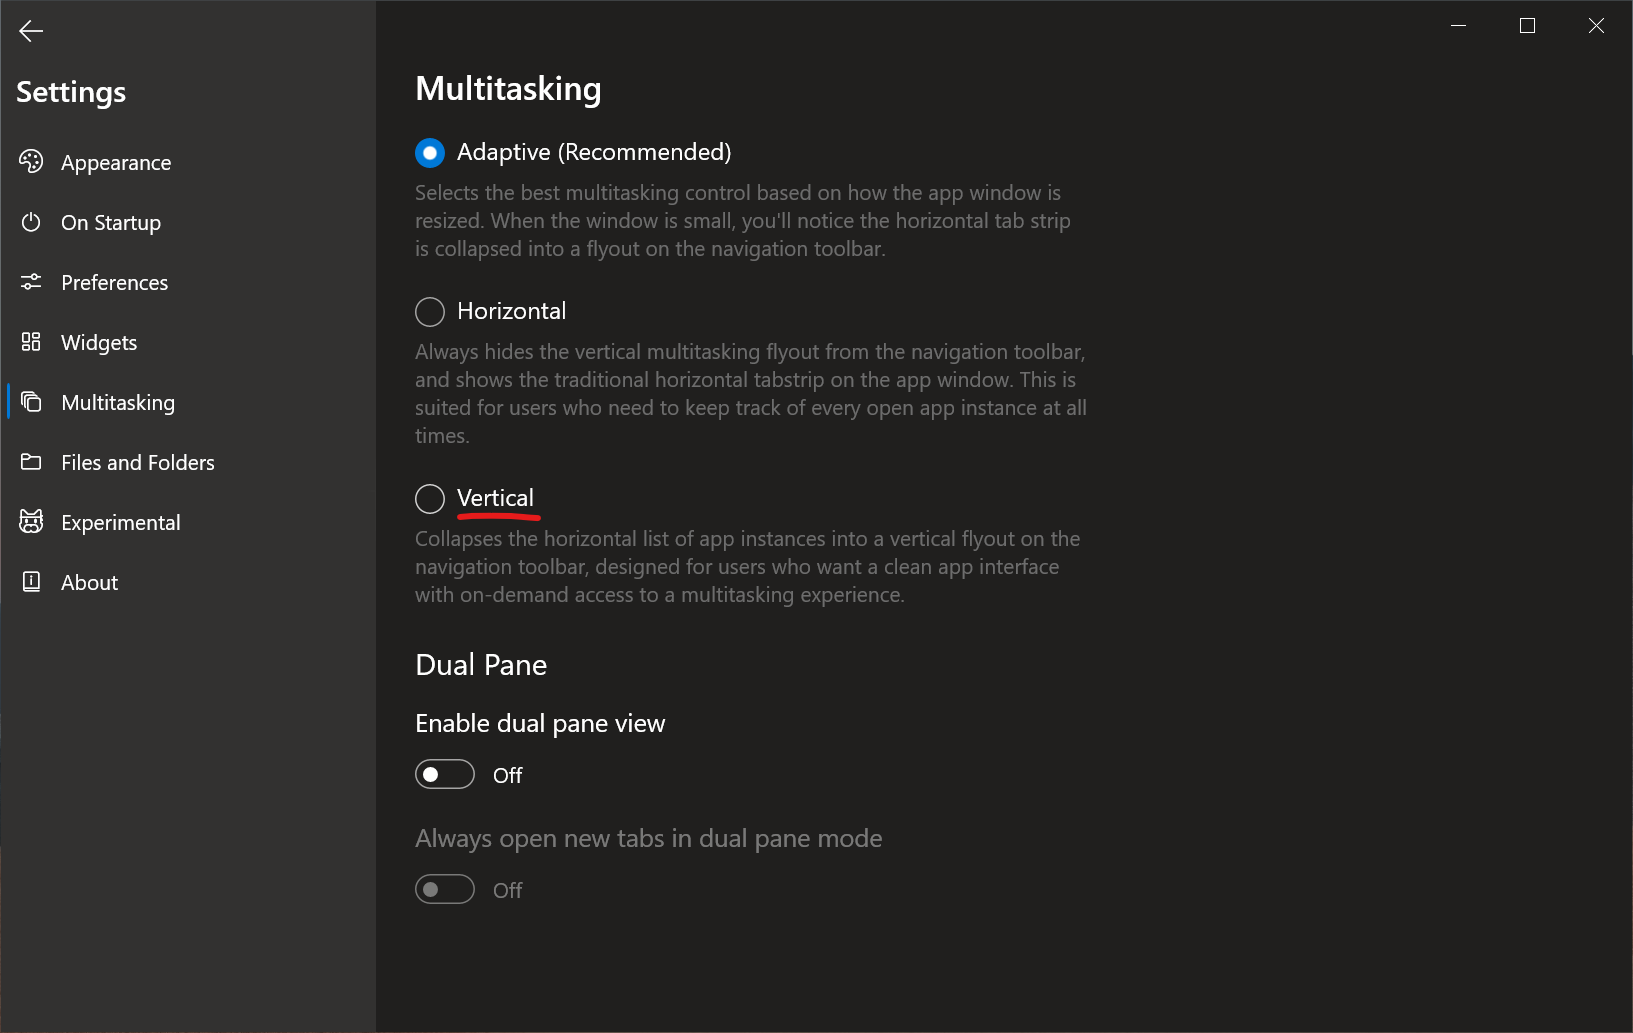Image resolution: width=1633 pixels, height=1033 pixels.
Task: Select the Preferences sliders icon
Action: 31,282
